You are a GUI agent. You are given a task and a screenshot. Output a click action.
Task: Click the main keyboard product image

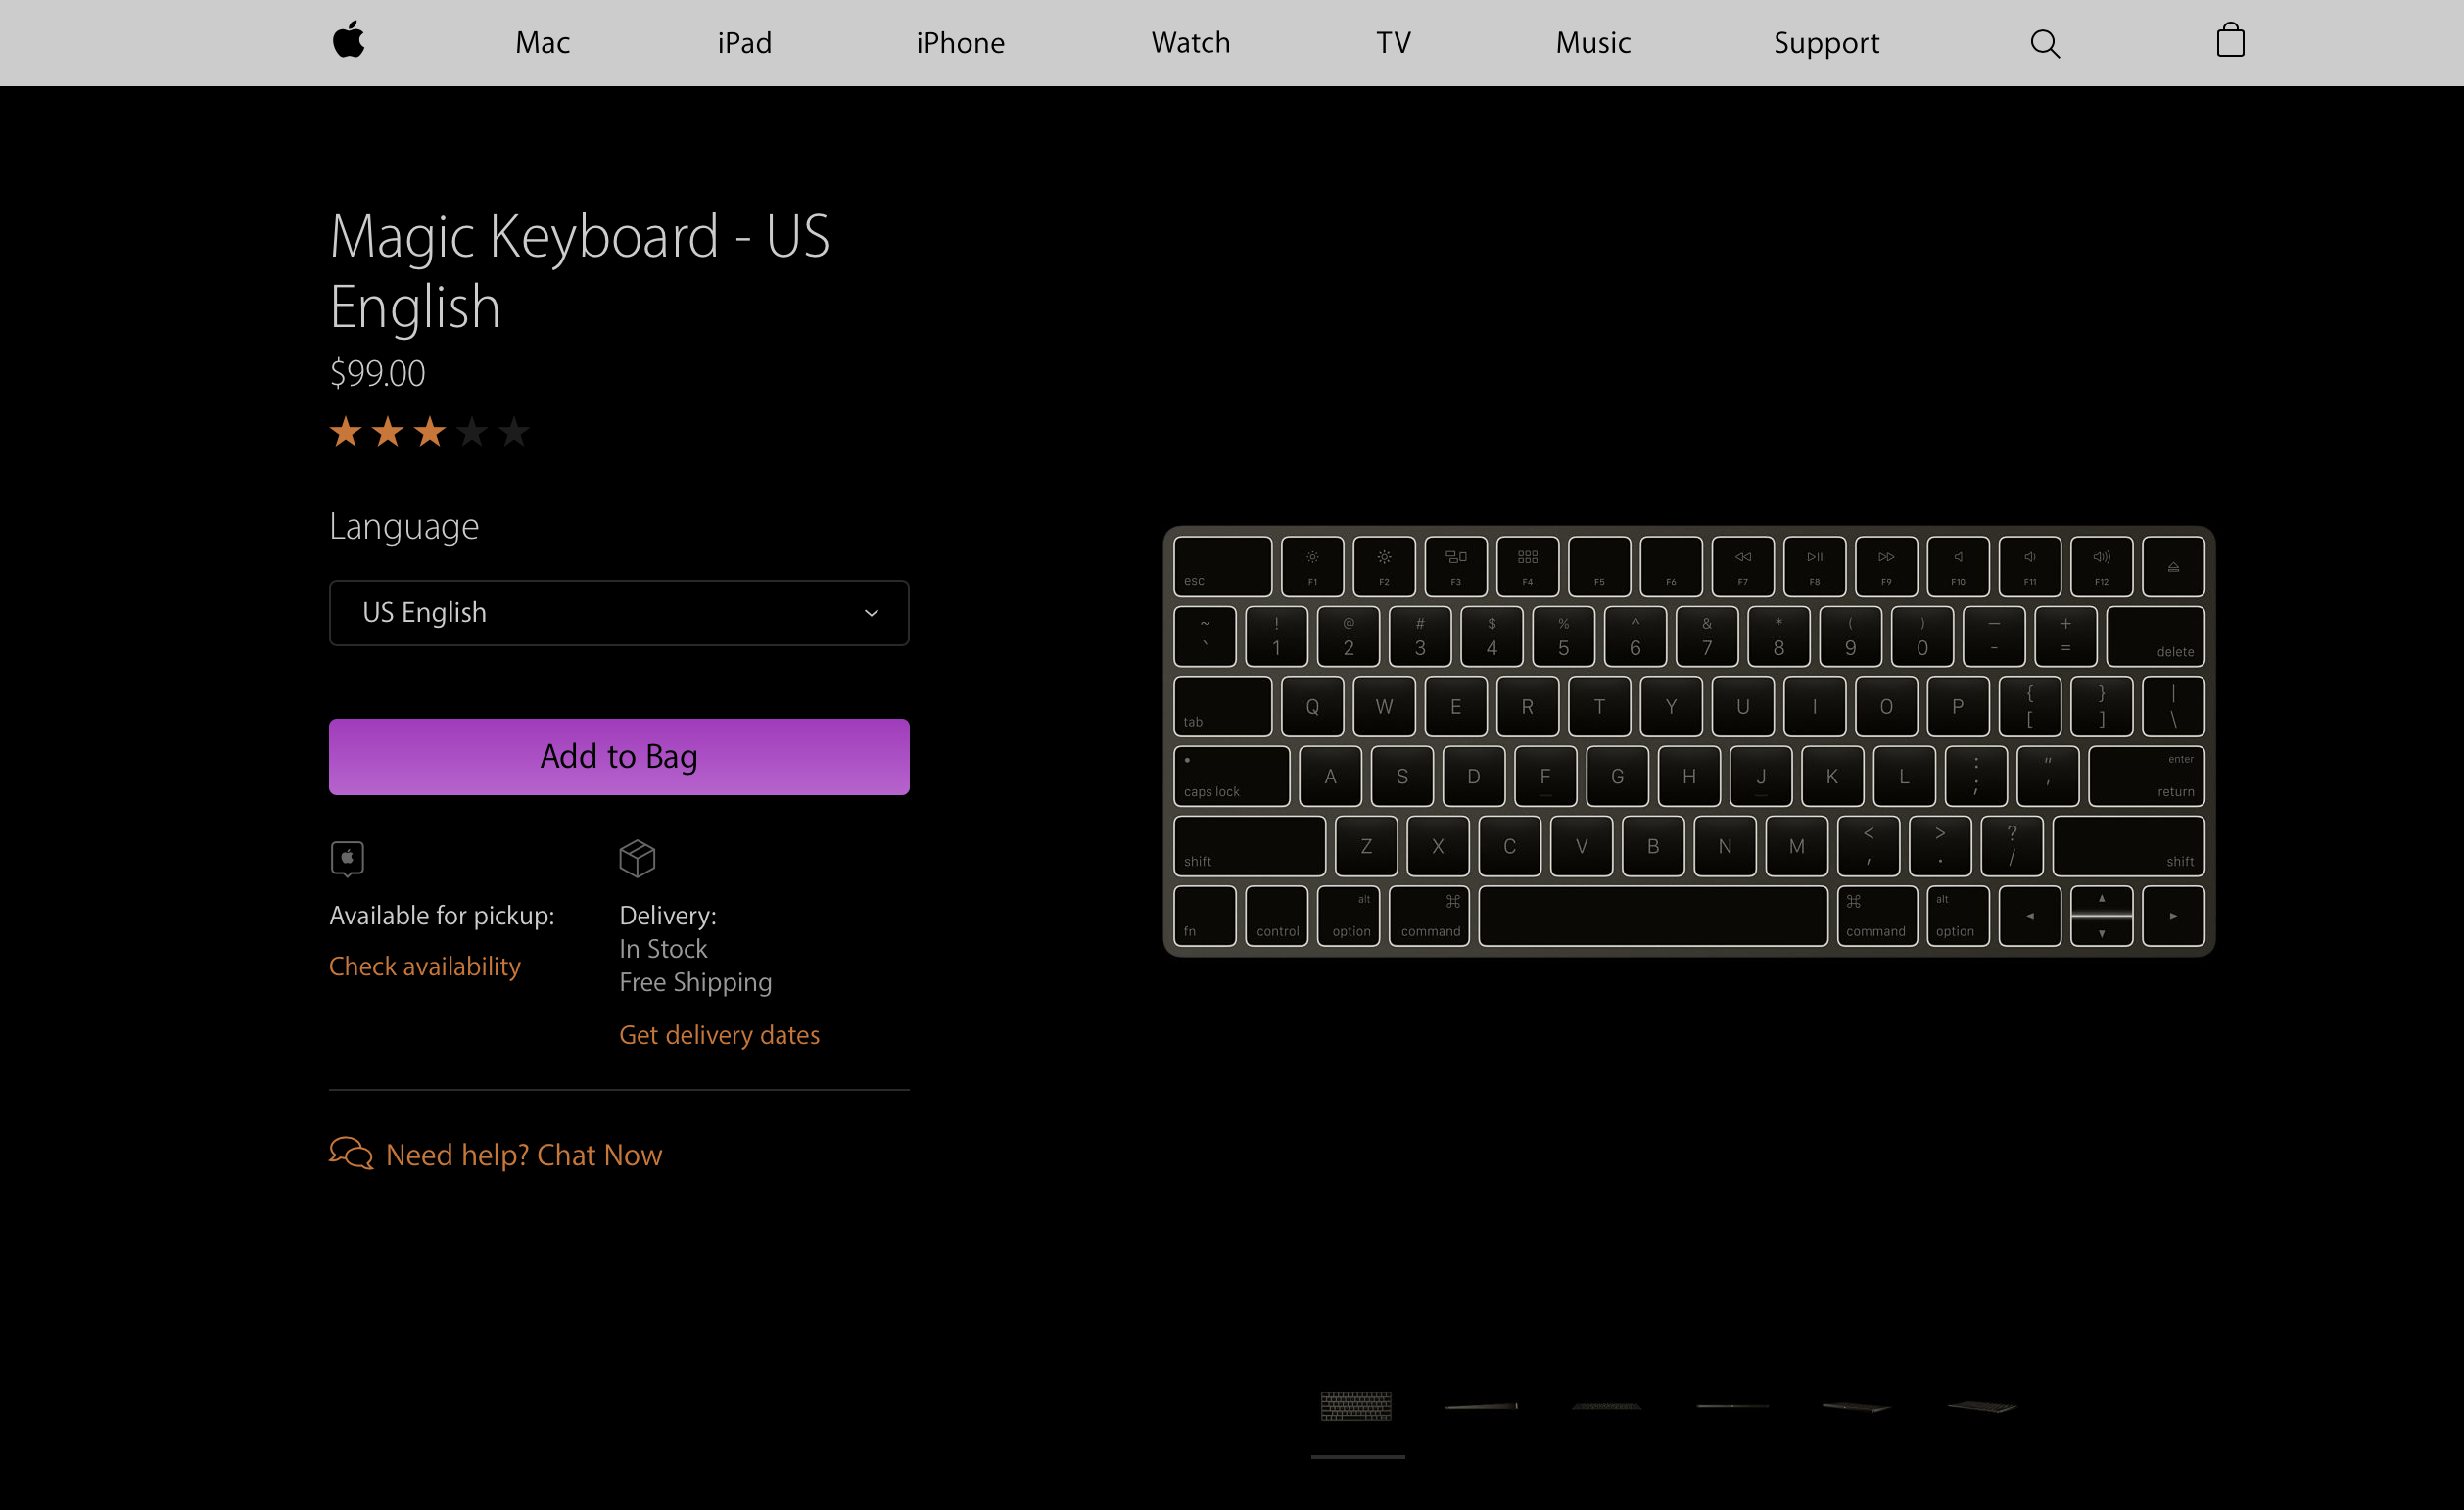1688,740
